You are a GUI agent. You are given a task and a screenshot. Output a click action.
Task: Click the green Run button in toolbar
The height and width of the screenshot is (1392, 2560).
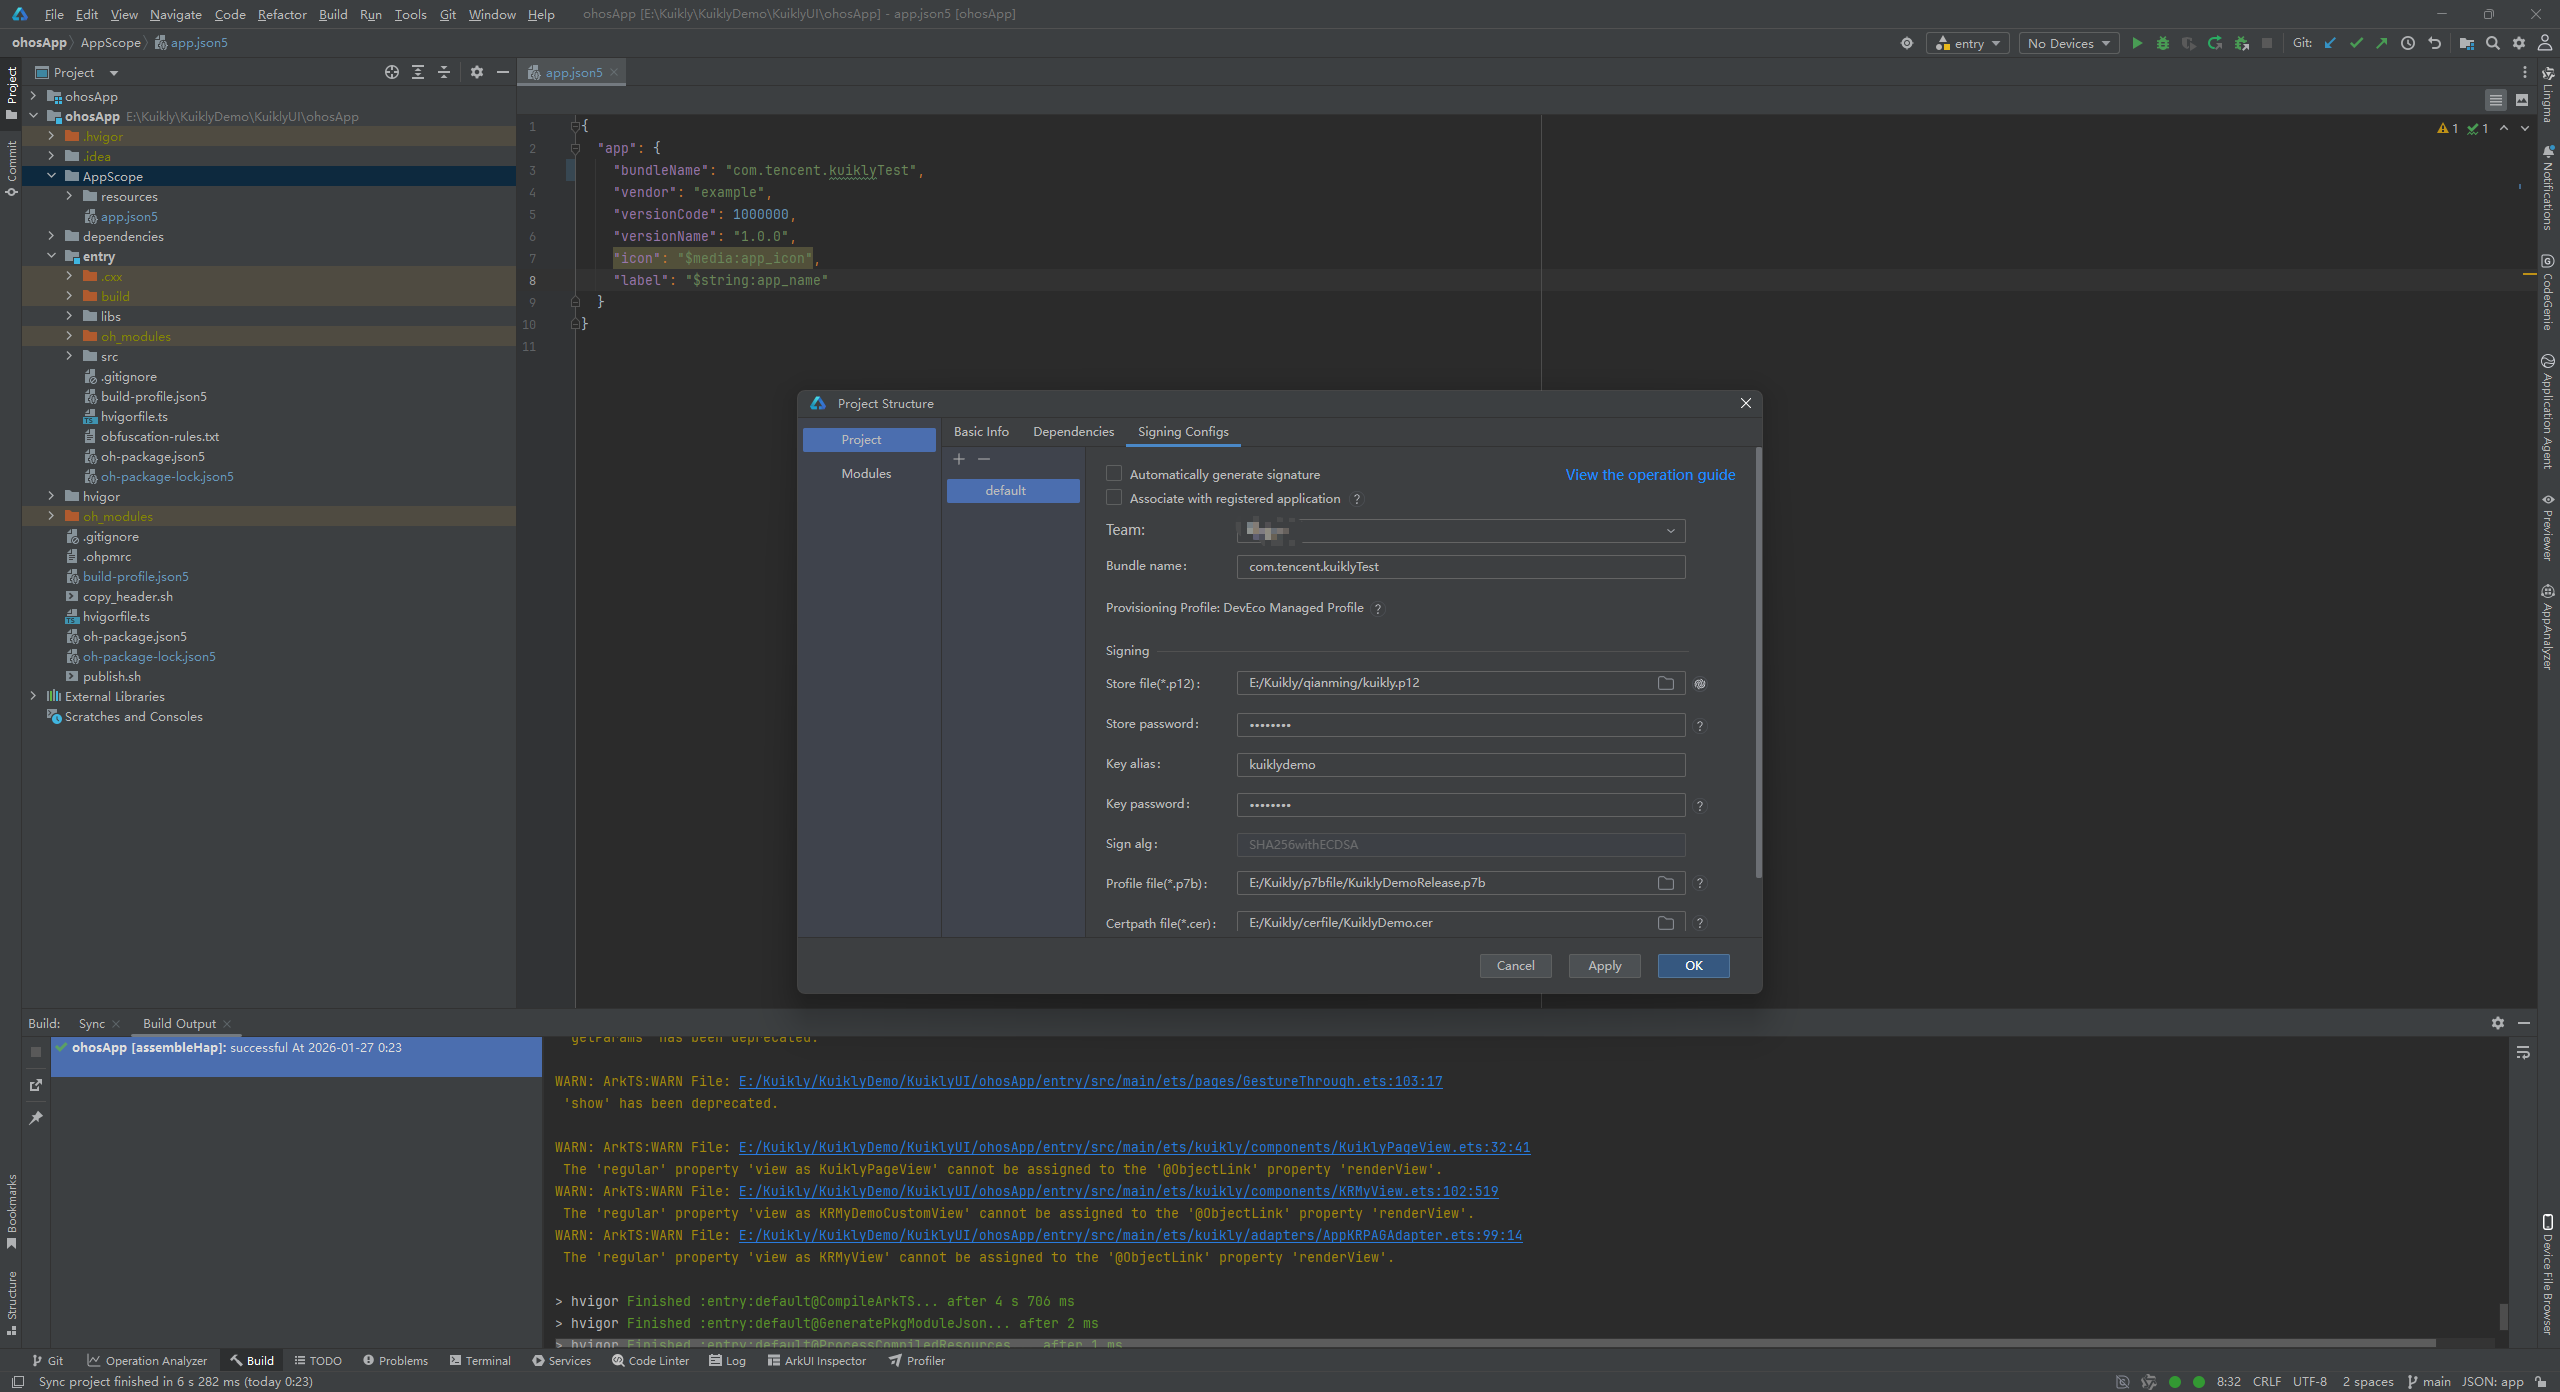coord(2137,43)
